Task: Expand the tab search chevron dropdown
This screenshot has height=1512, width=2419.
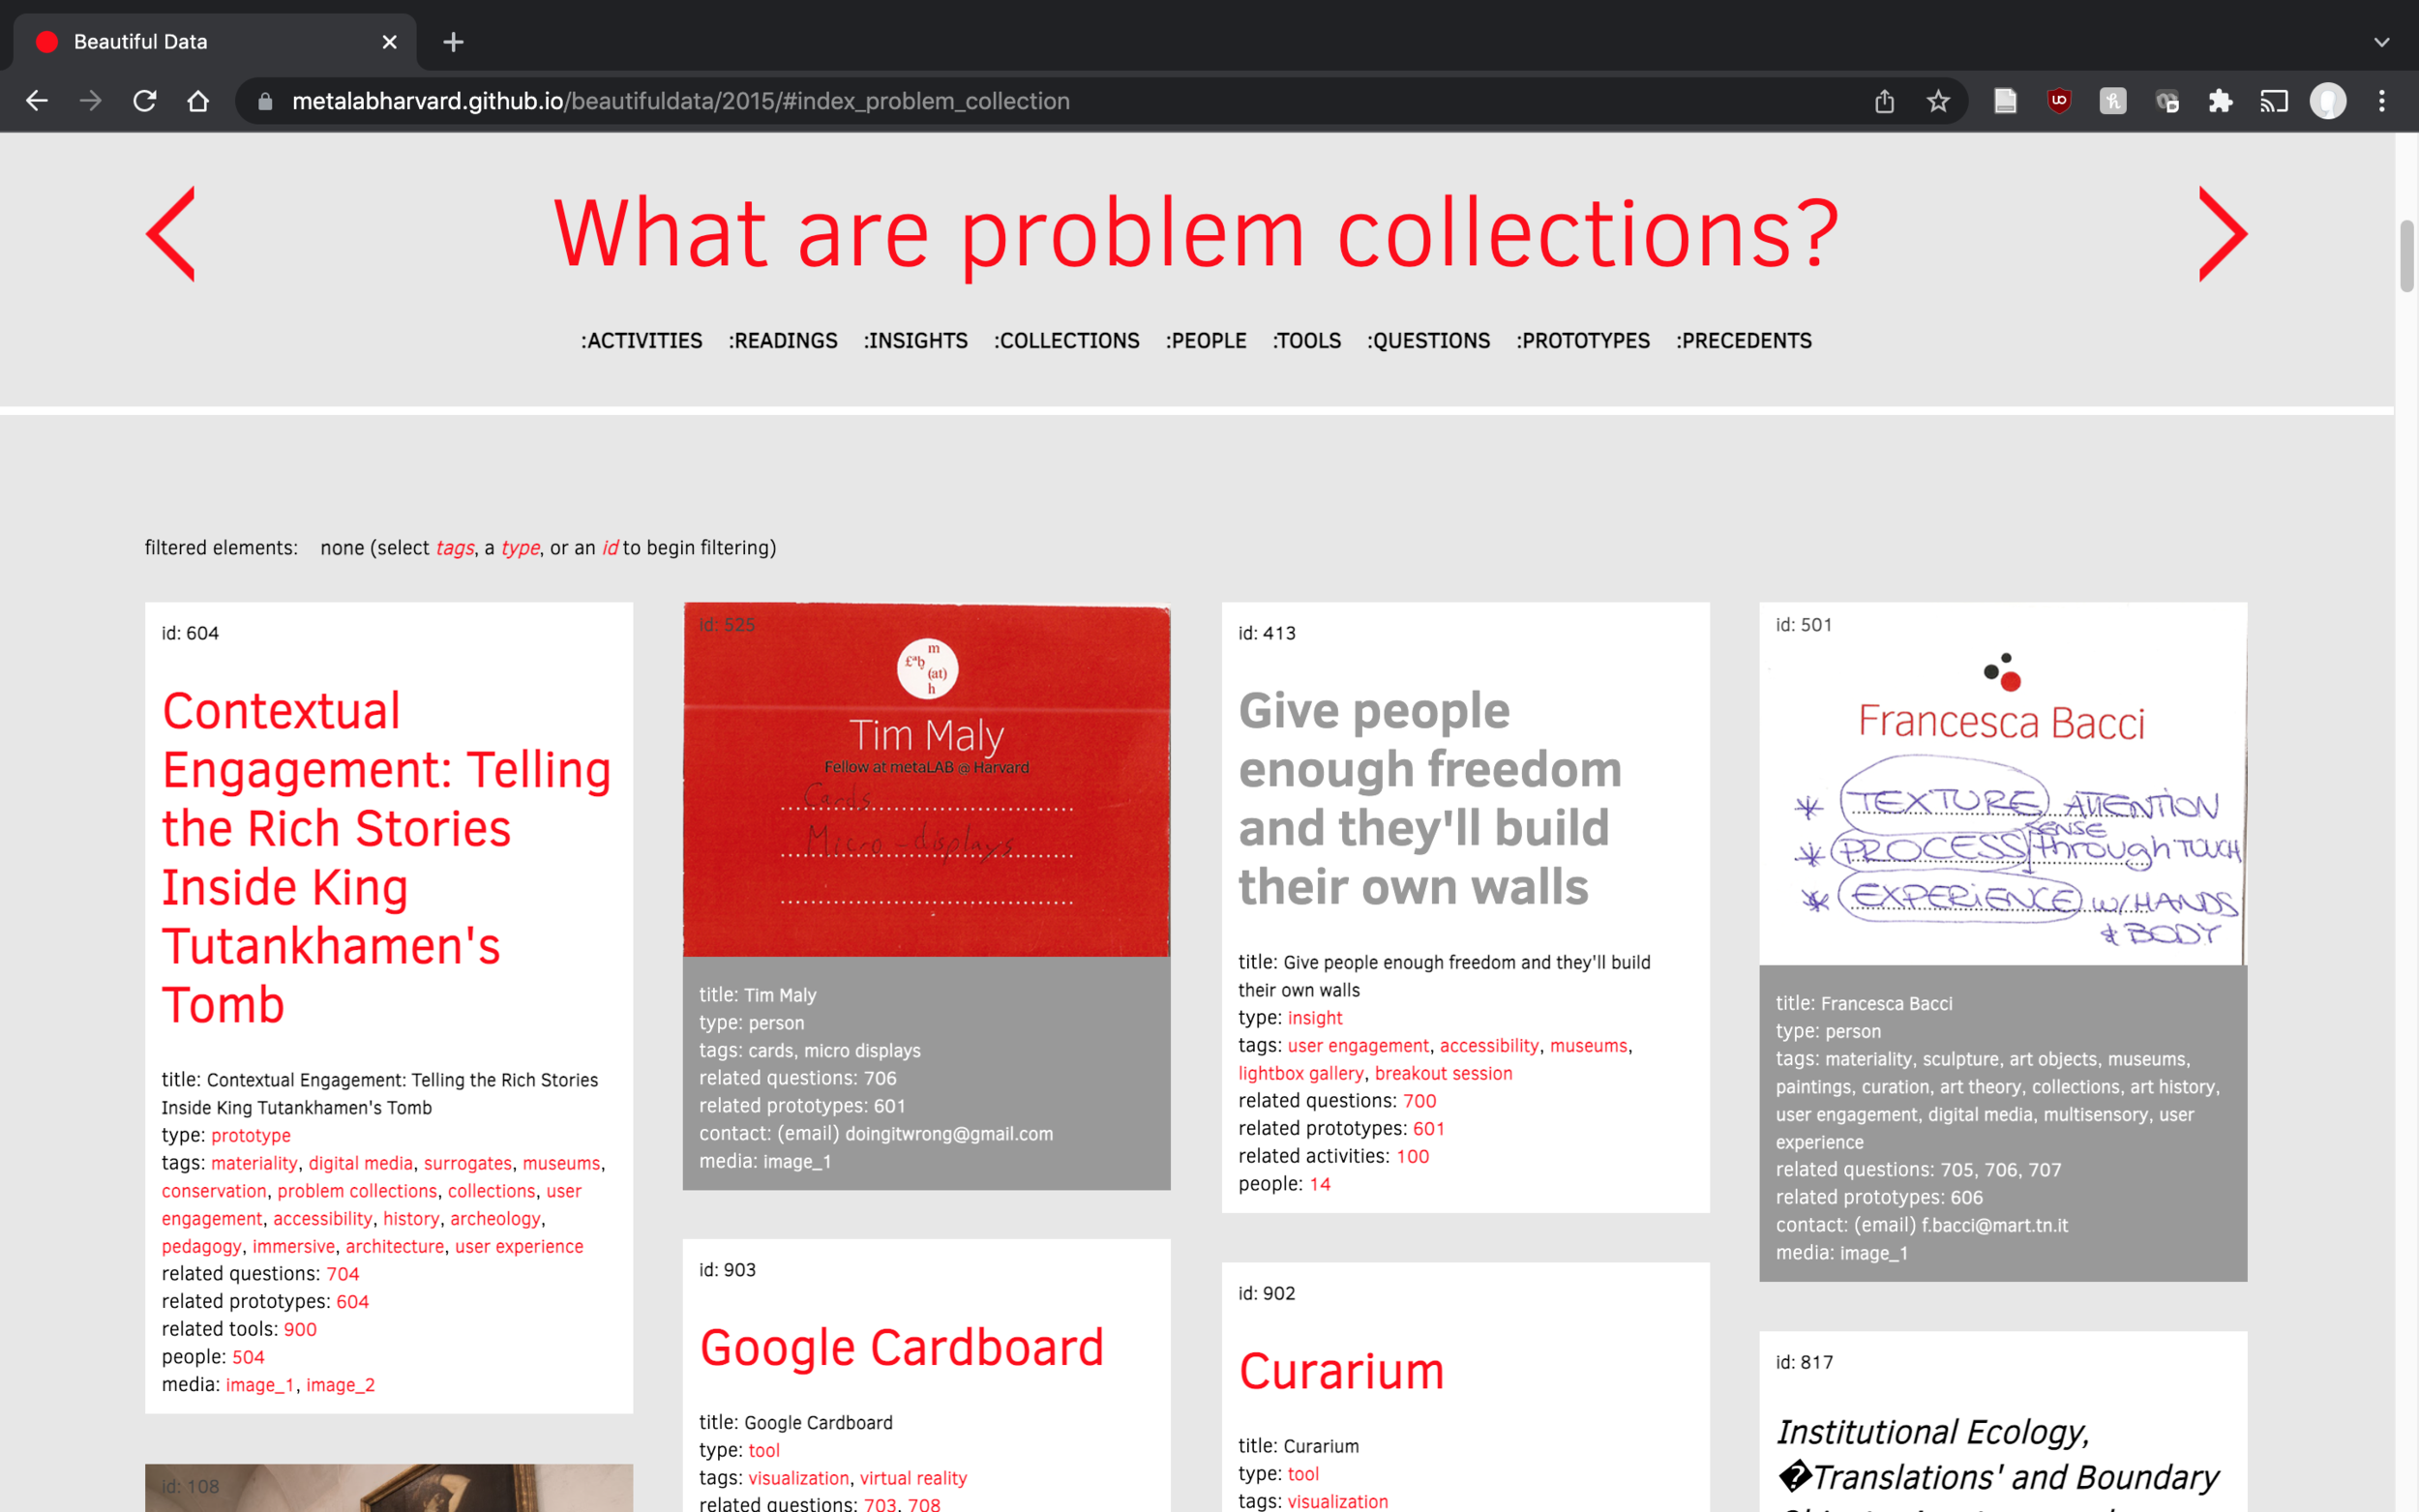Action: [x=2381, y=42]
